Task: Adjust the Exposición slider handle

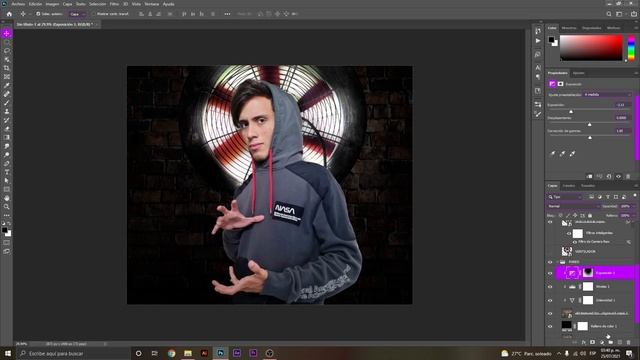Action: click(x=571, y=111)
